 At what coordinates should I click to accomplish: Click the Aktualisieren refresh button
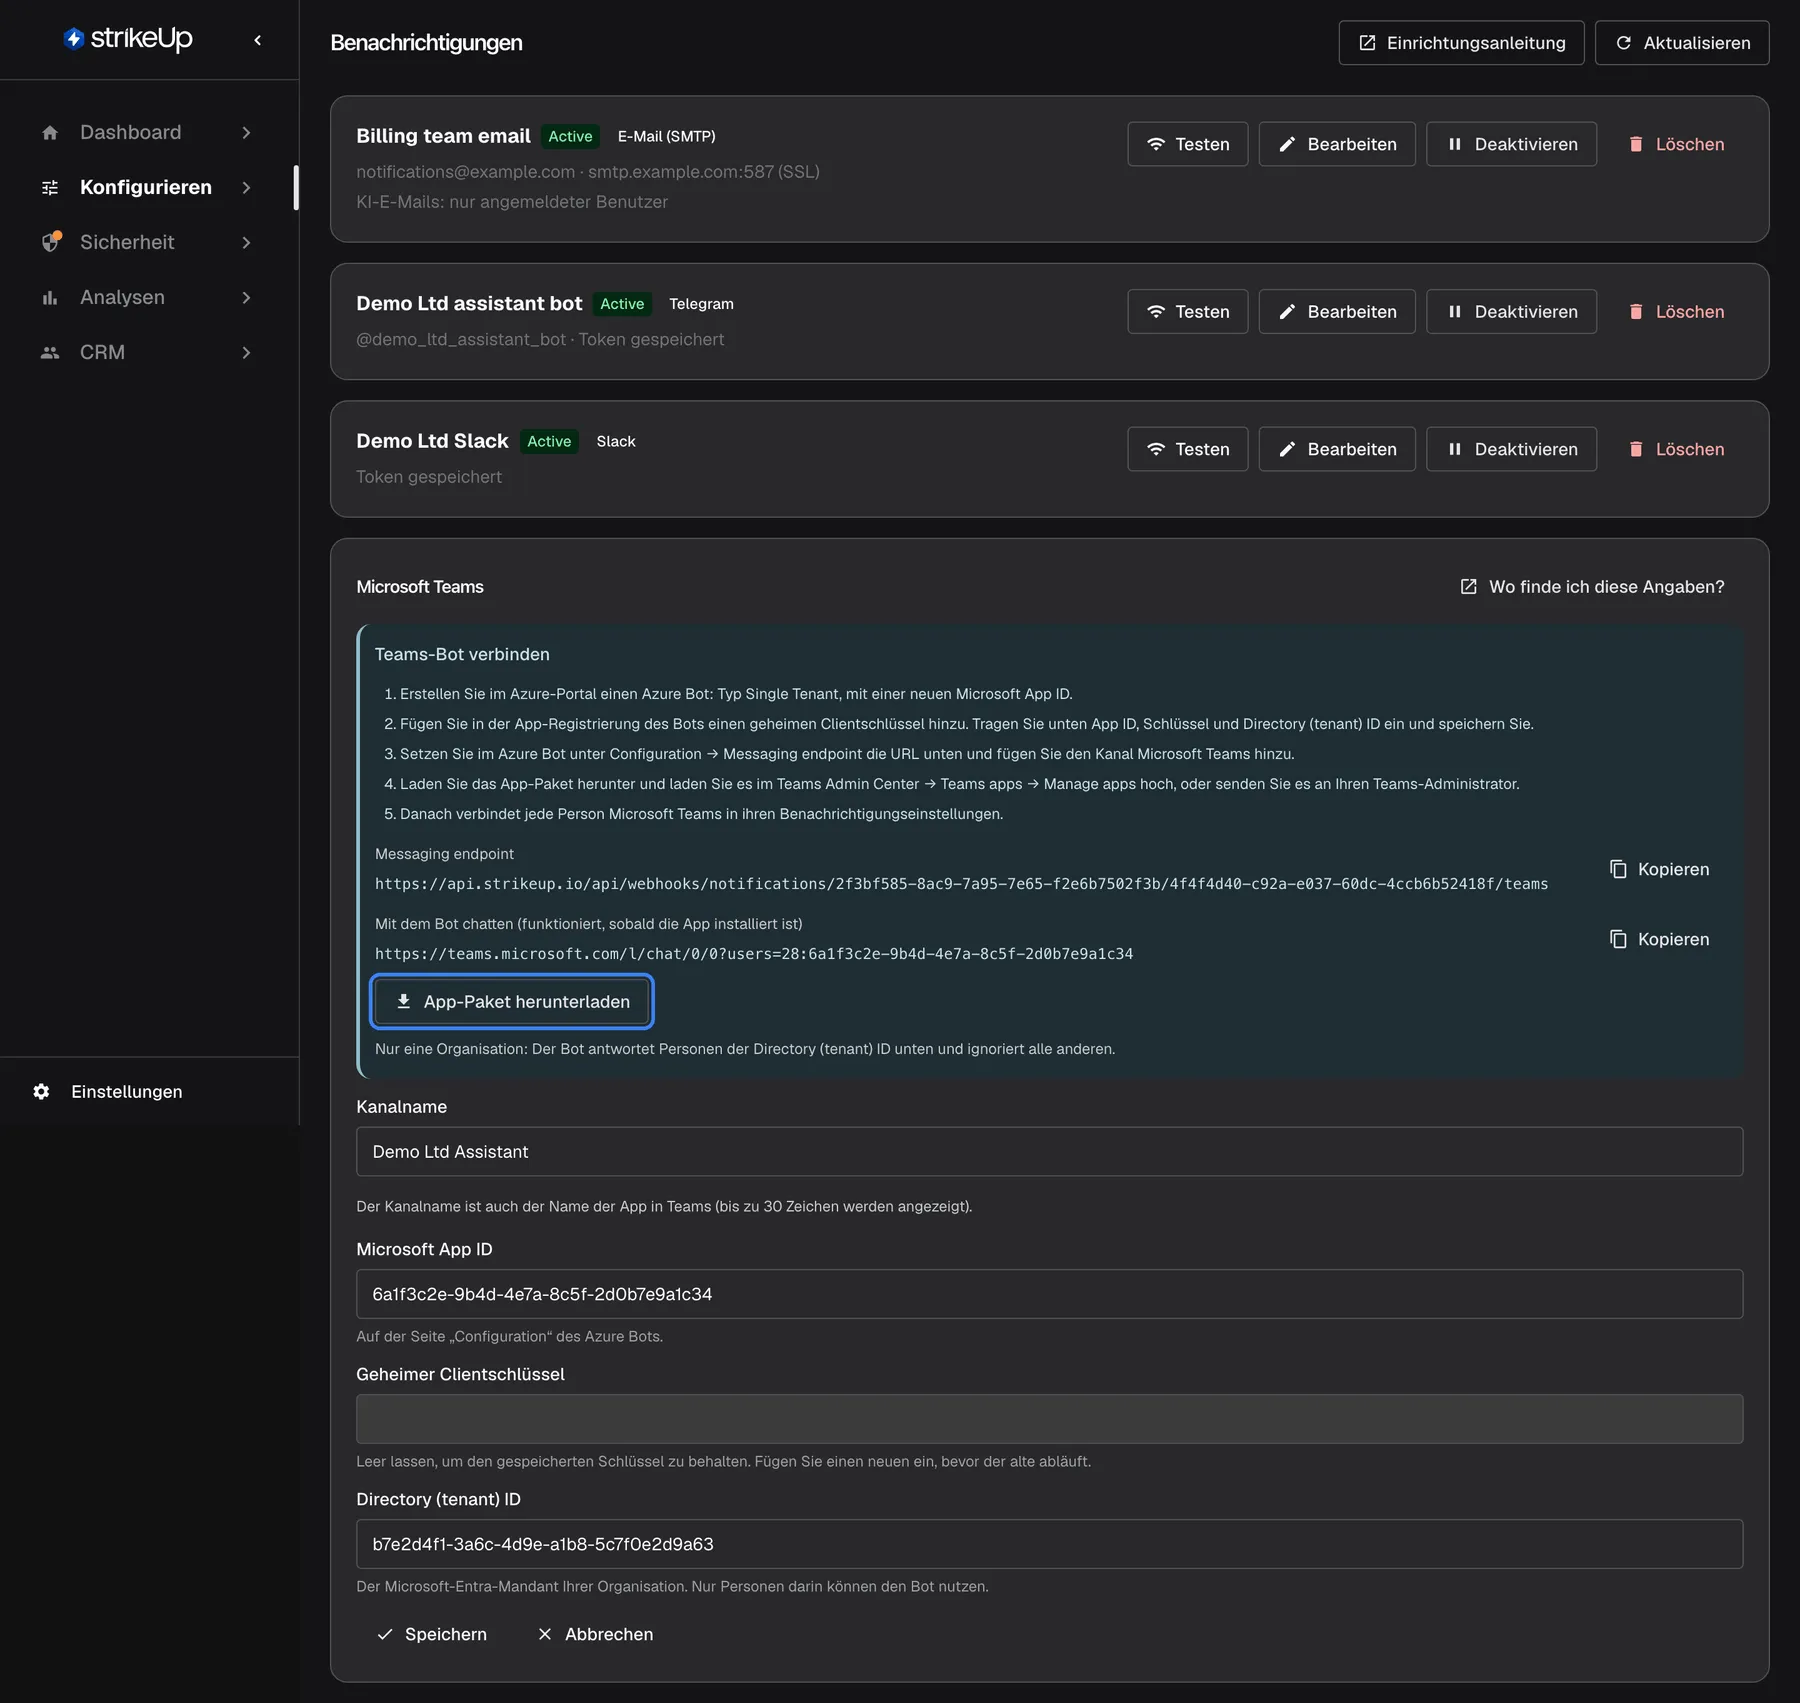click(x=1681, y=43)
